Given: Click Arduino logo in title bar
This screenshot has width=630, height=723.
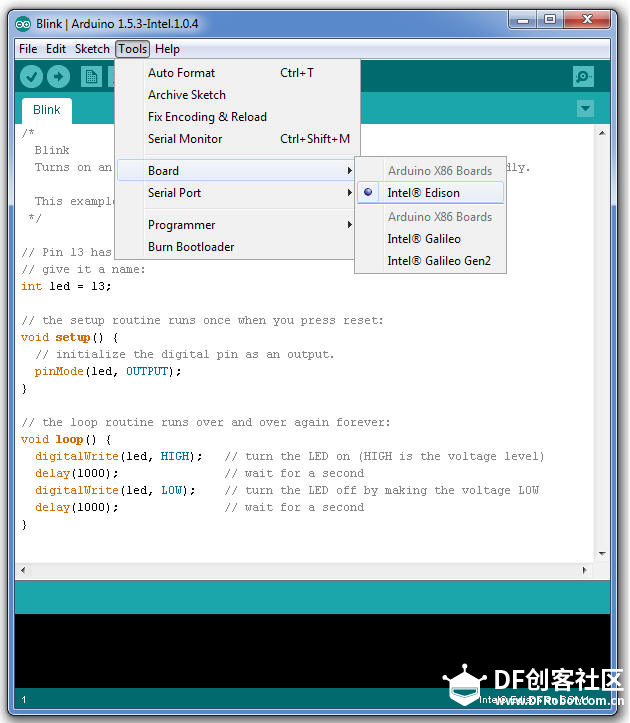Looking at the screenshot, I should coord(23,24).
